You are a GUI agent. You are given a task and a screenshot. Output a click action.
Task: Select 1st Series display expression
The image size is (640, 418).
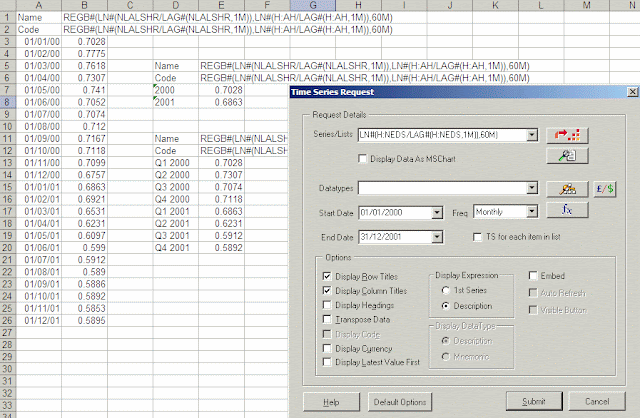pyautogui.click(x=446, y=290)
